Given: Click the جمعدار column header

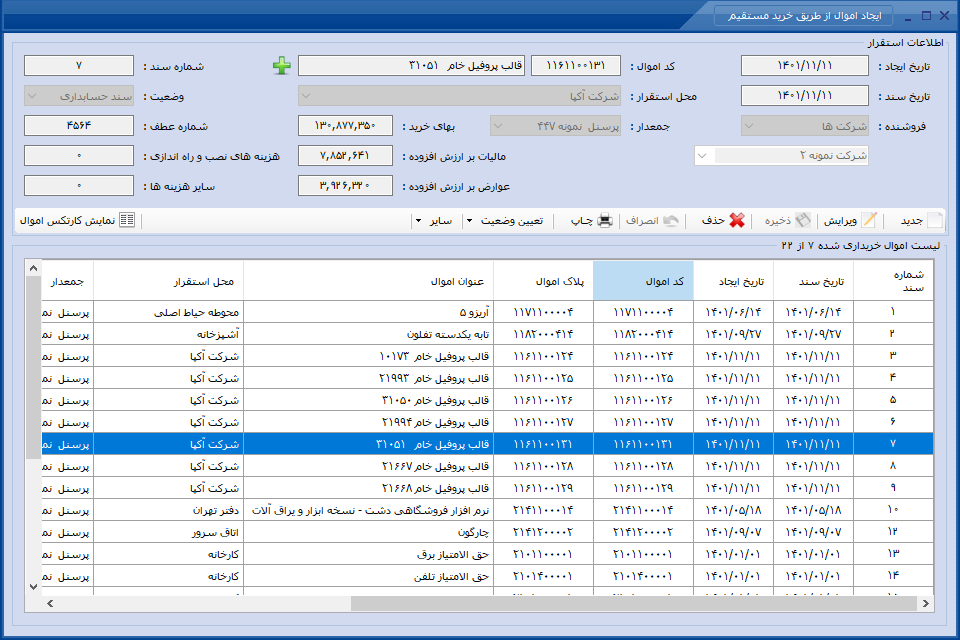Looking at the screenshot, I should pyautogui.click(x=67, y=281).
